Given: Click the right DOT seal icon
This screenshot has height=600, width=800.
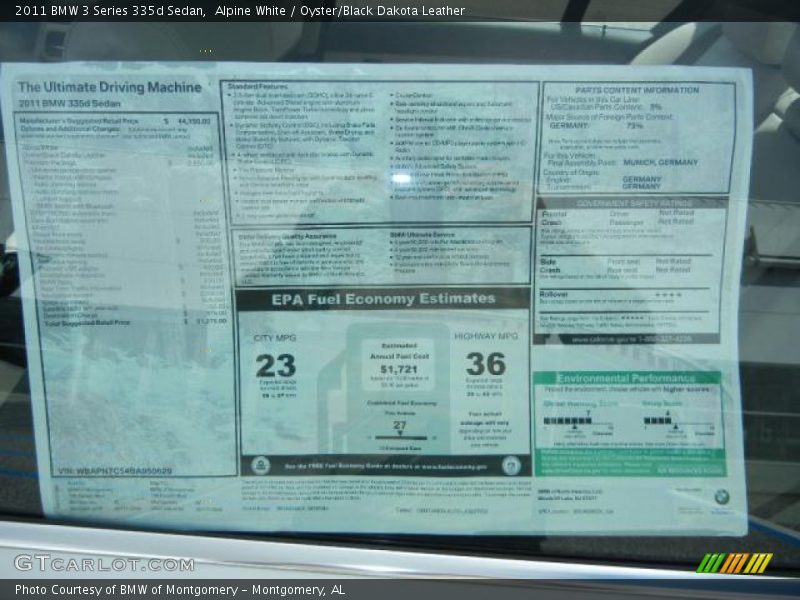Looking at the screenshot, I should (x=511, y=465).
